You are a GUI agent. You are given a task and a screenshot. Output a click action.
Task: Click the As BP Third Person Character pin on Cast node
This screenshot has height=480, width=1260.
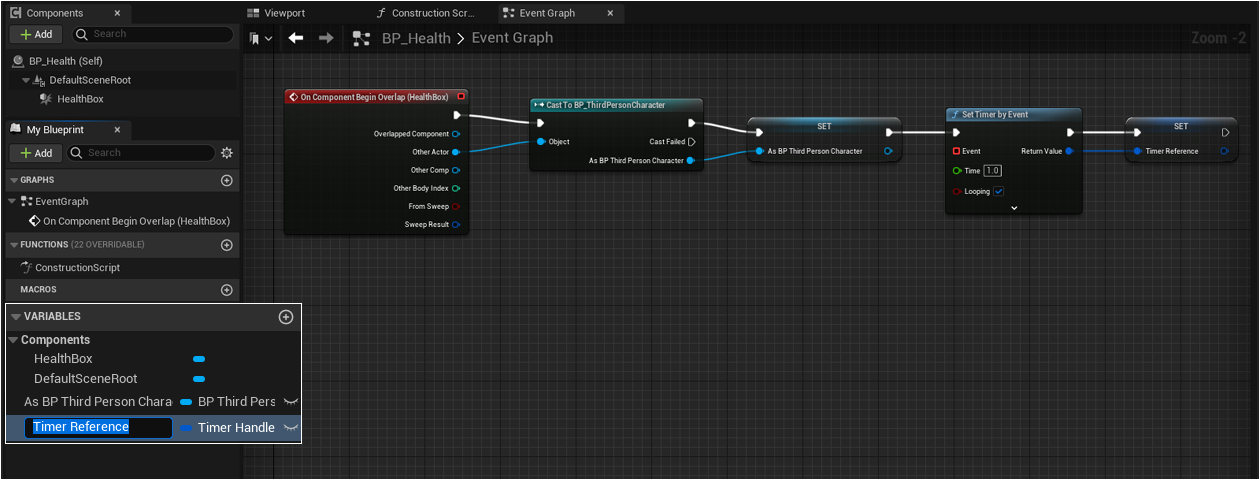692,160
